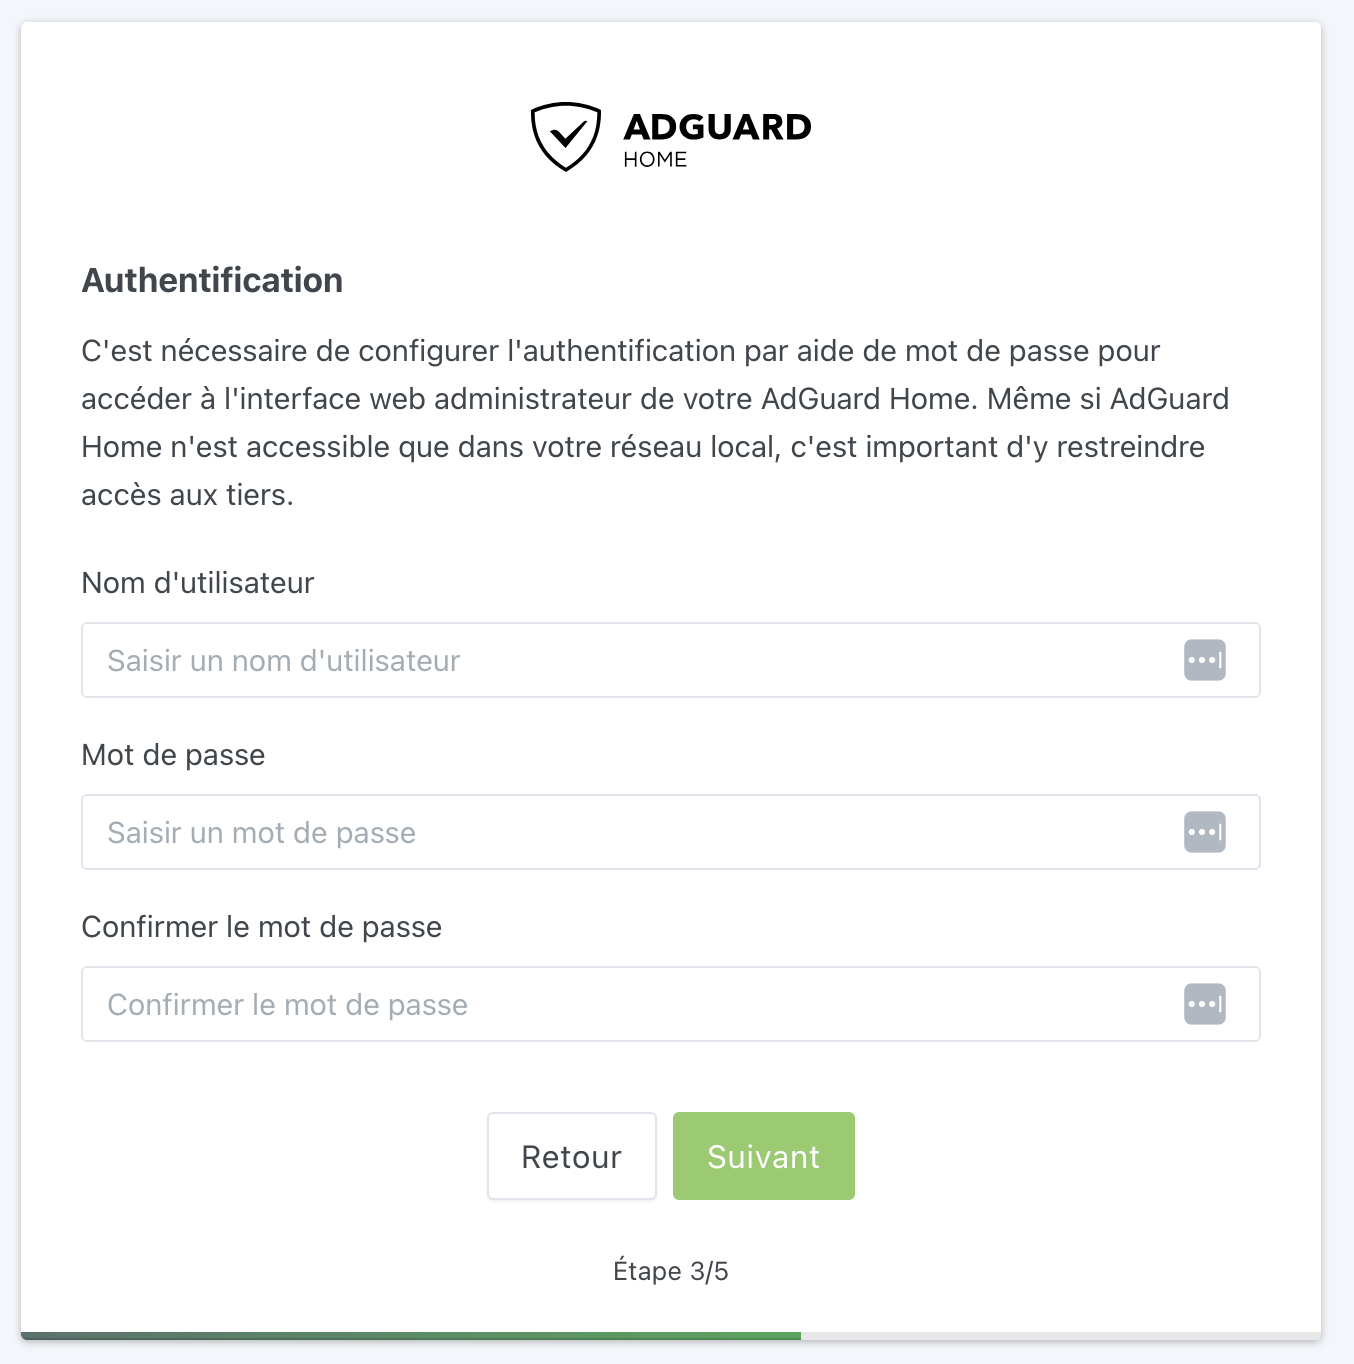Click the 'Authentification' heading

pyautogui.click(x=212, y=280)
